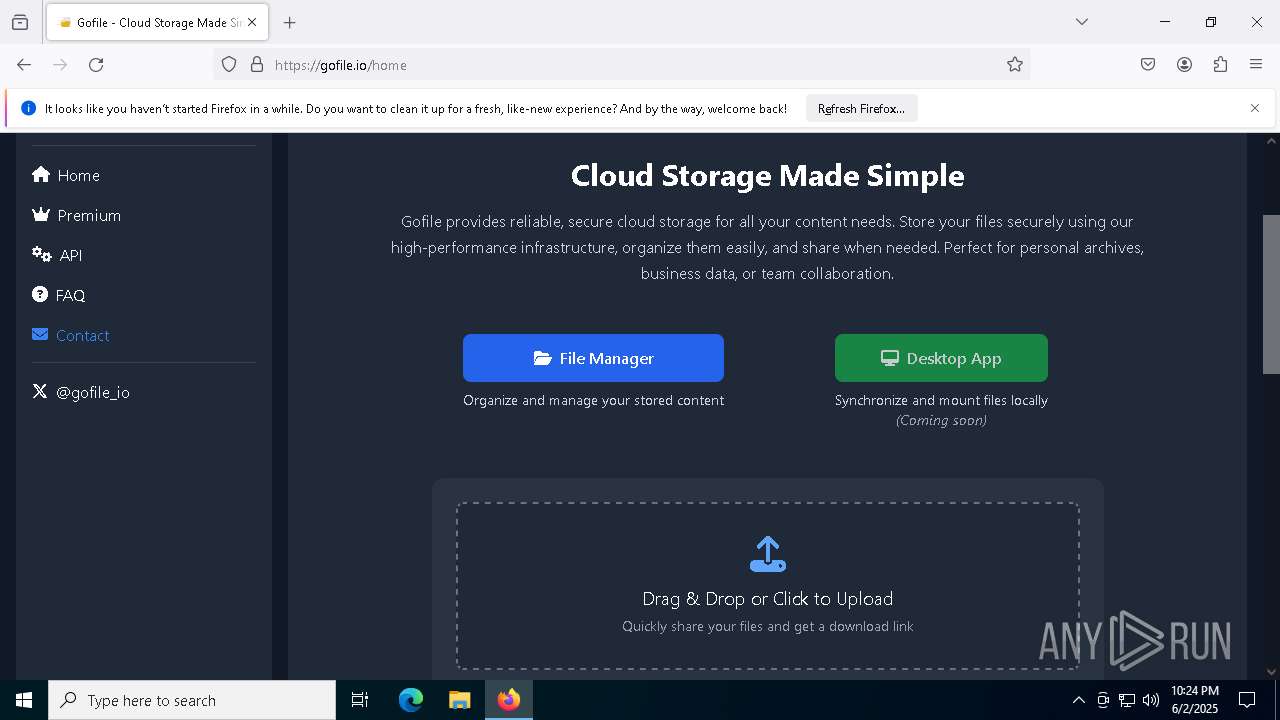Click the '(Coming soon)' text
This screenshot has height=720, width=1280.
941,420
